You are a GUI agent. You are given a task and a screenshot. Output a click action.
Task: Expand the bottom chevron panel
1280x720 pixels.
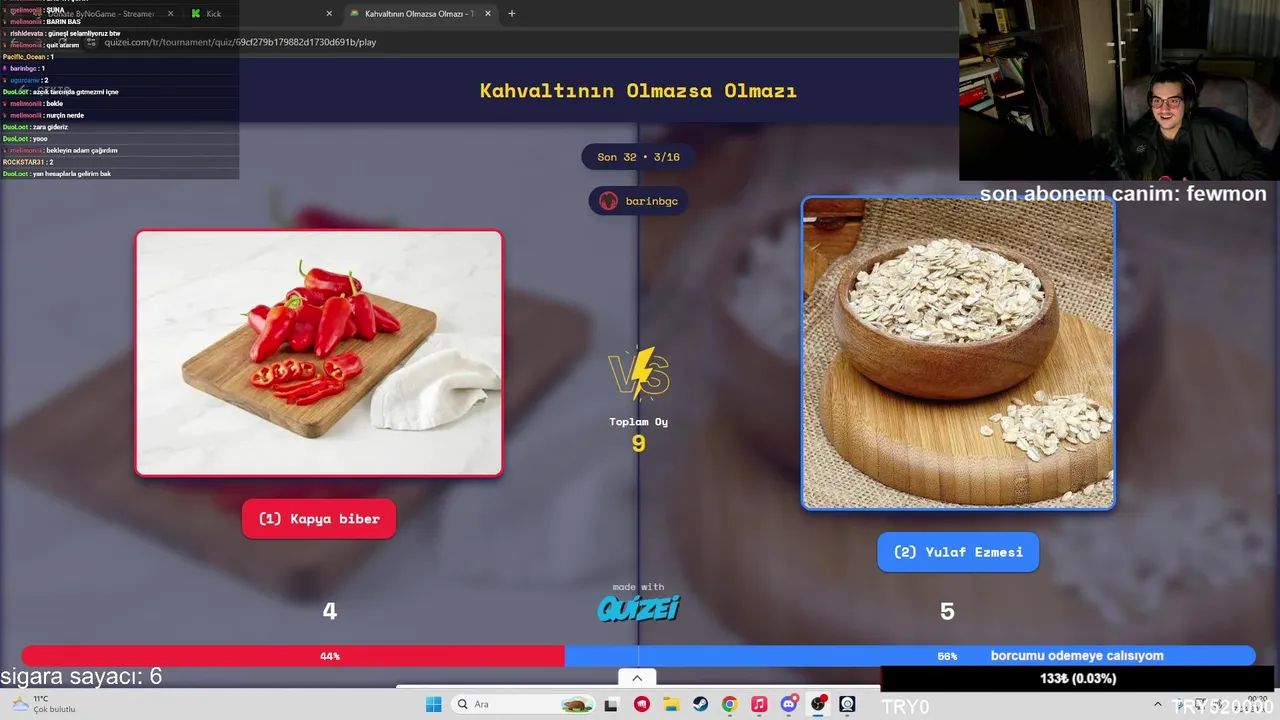coord(637,677)
